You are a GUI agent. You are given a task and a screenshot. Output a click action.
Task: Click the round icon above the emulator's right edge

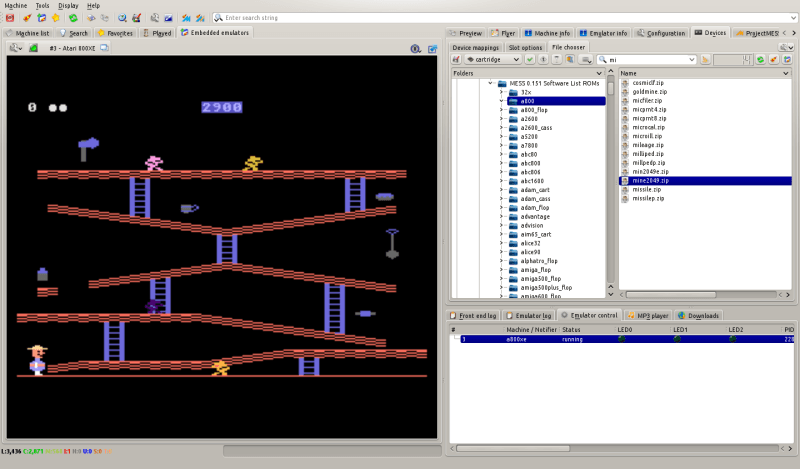(x=415, y=49)
